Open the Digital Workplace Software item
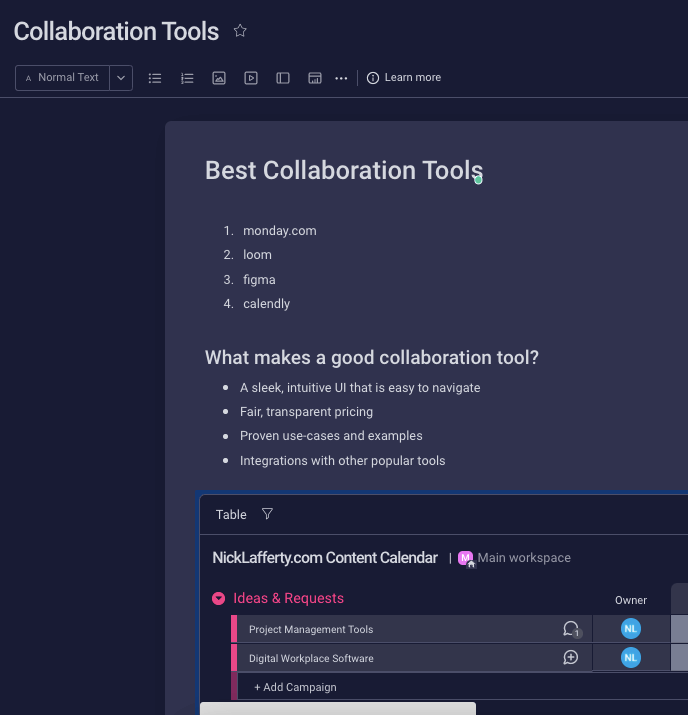The image size is (688, 715). (x=311, y=658)
